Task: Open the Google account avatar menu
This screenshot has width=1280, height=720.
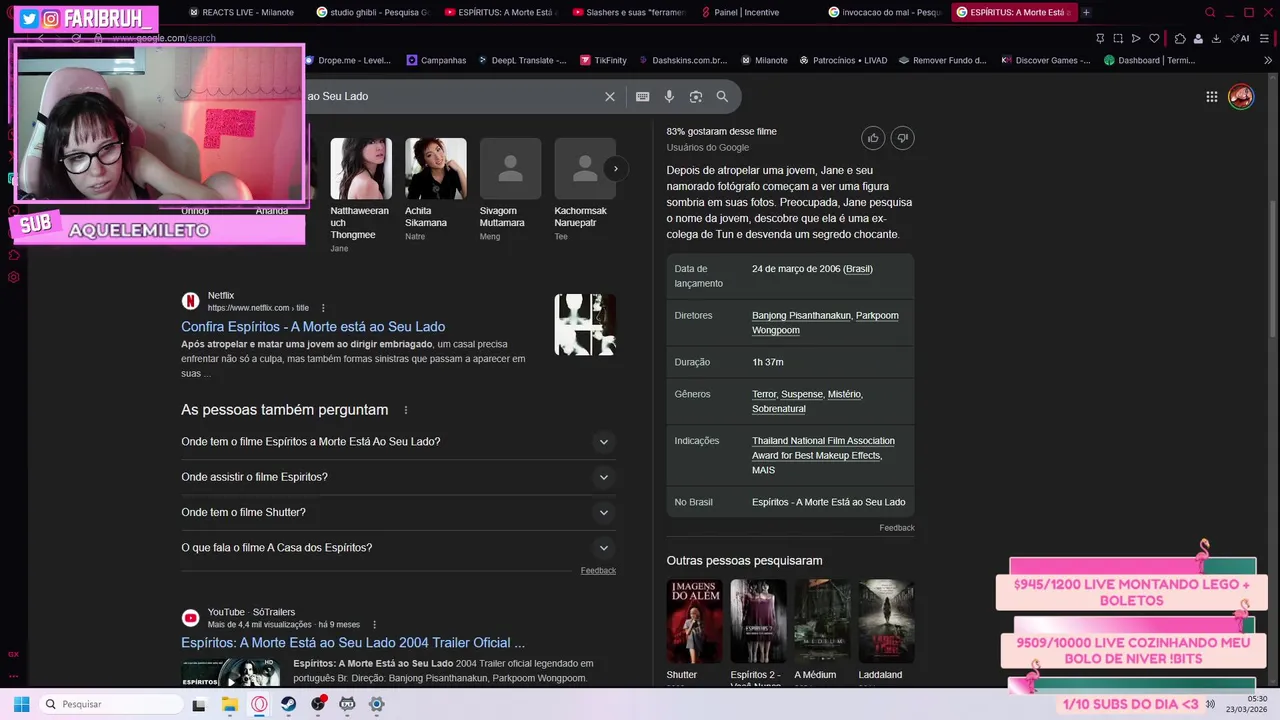Action: click(x=1241, y=97)
